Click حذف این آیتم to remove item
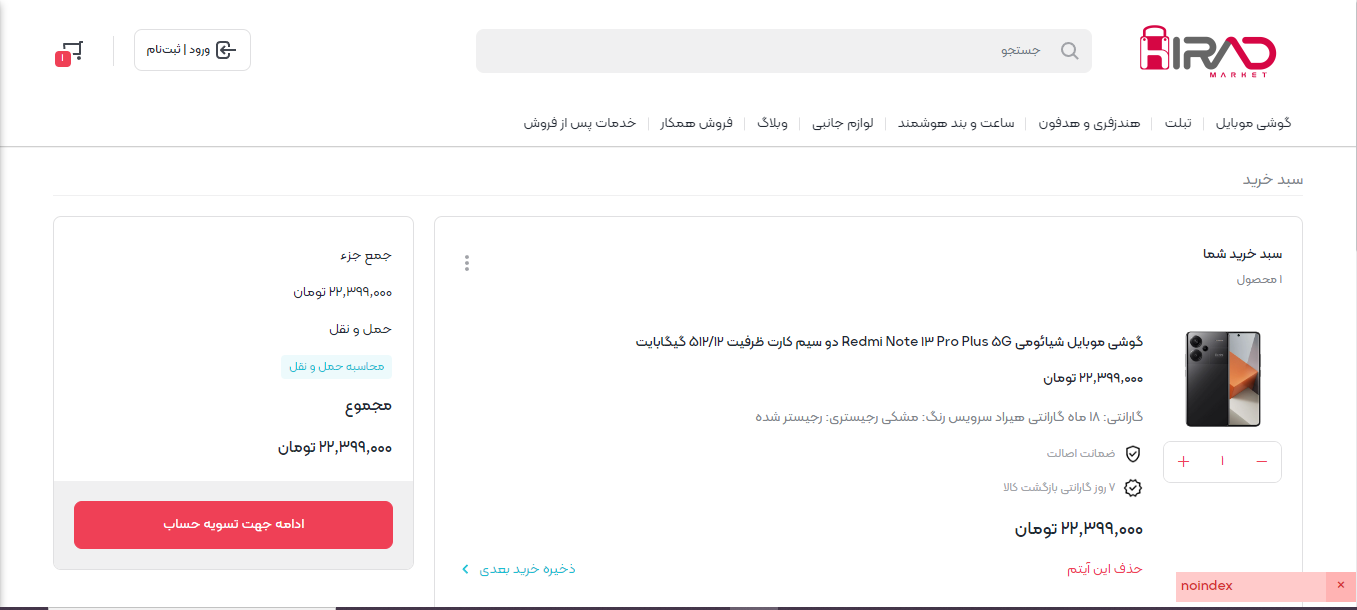 click(x=1104, y=569)
